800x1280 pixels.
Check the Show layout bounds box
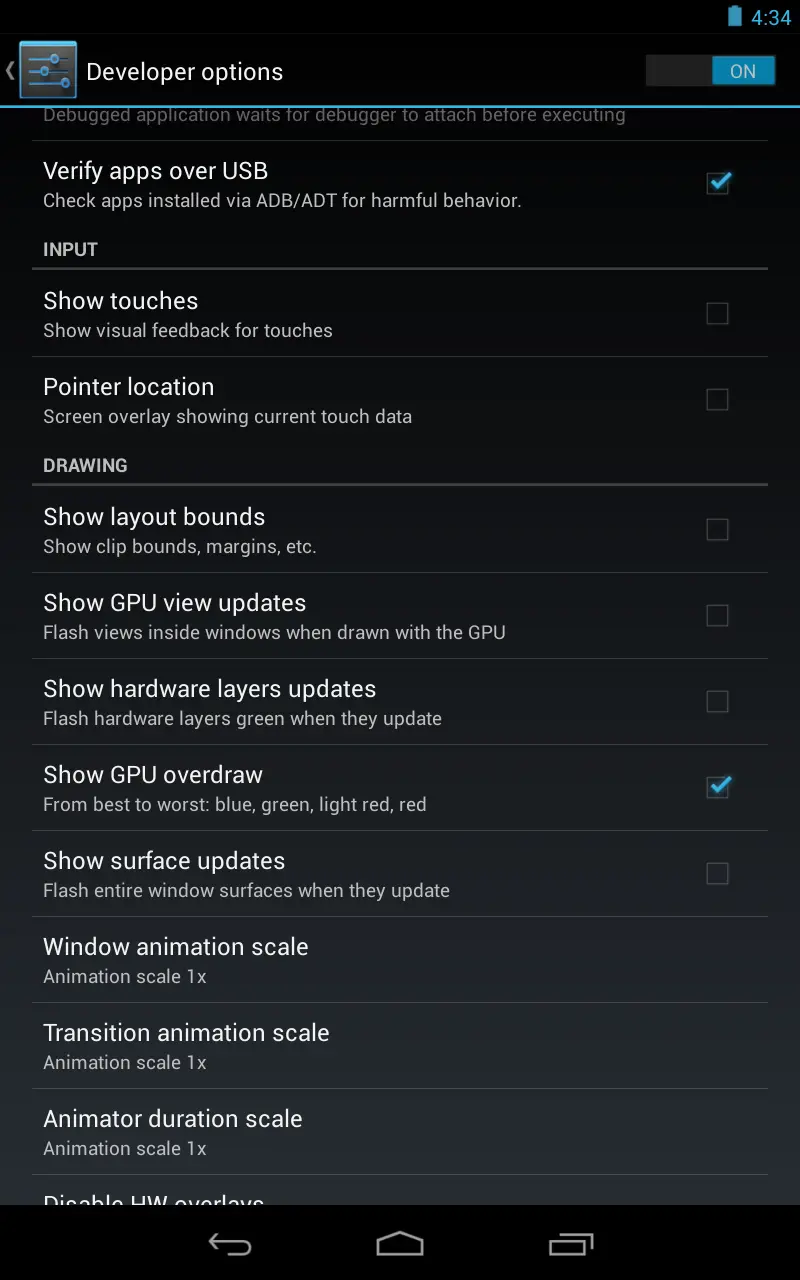(717, 529)
